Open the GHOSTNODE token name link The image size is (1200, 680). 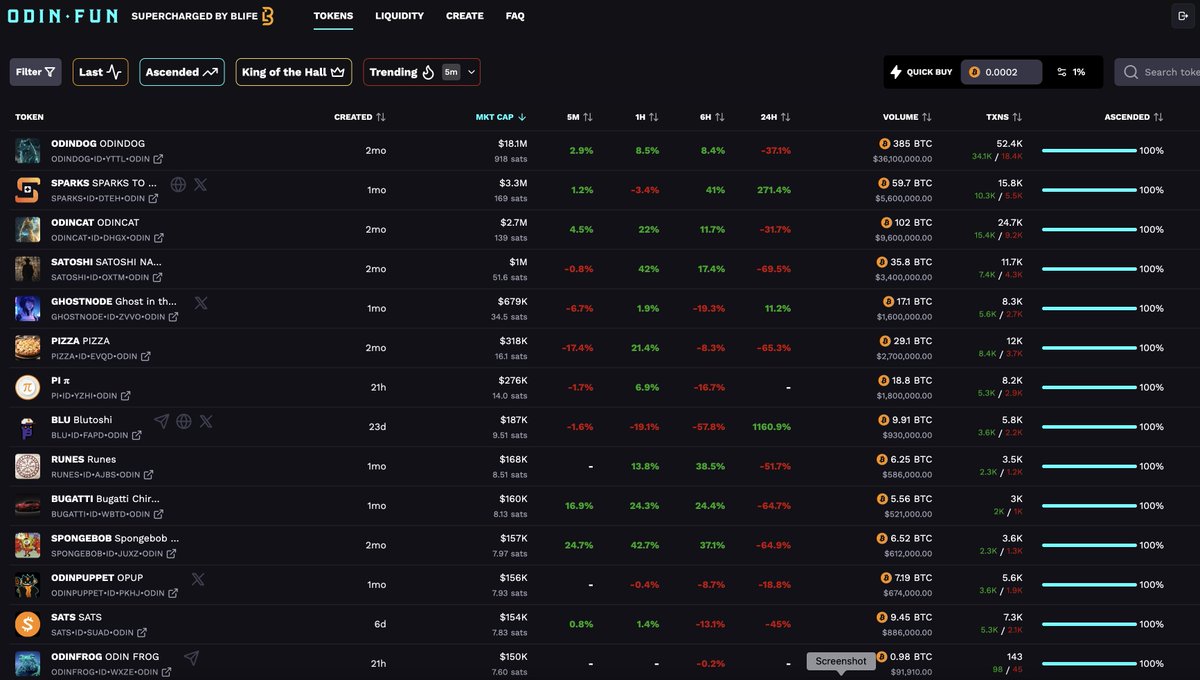click(x=114, y=302)
